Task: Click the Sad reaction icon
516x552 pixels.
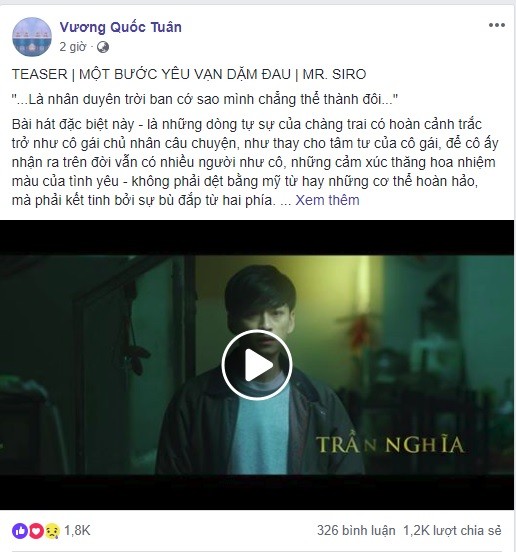Action: coord(52,531)
